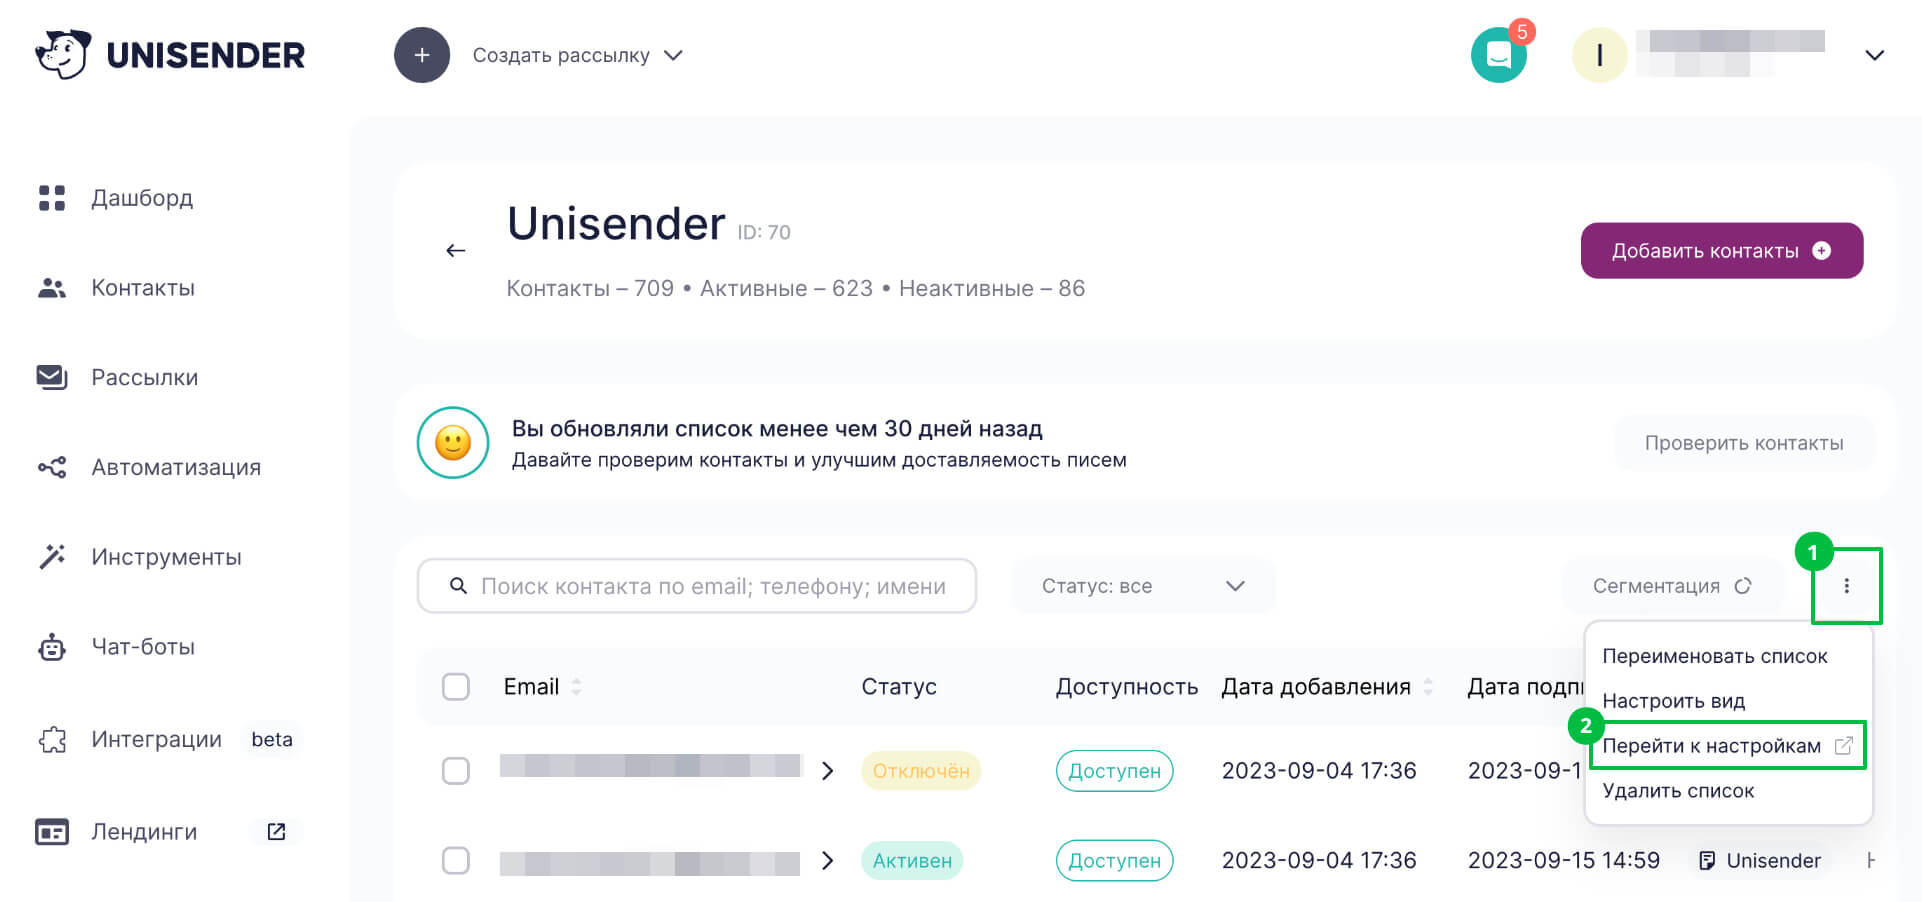The image size is (1922, 902).
Task: Go back using the left arrow
Action: [456, 250]
